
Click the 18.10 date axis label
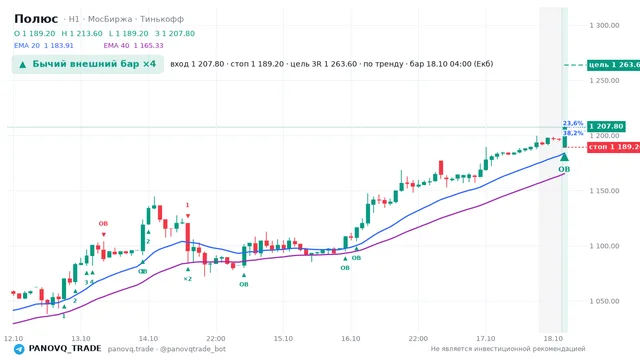point(553,338)
